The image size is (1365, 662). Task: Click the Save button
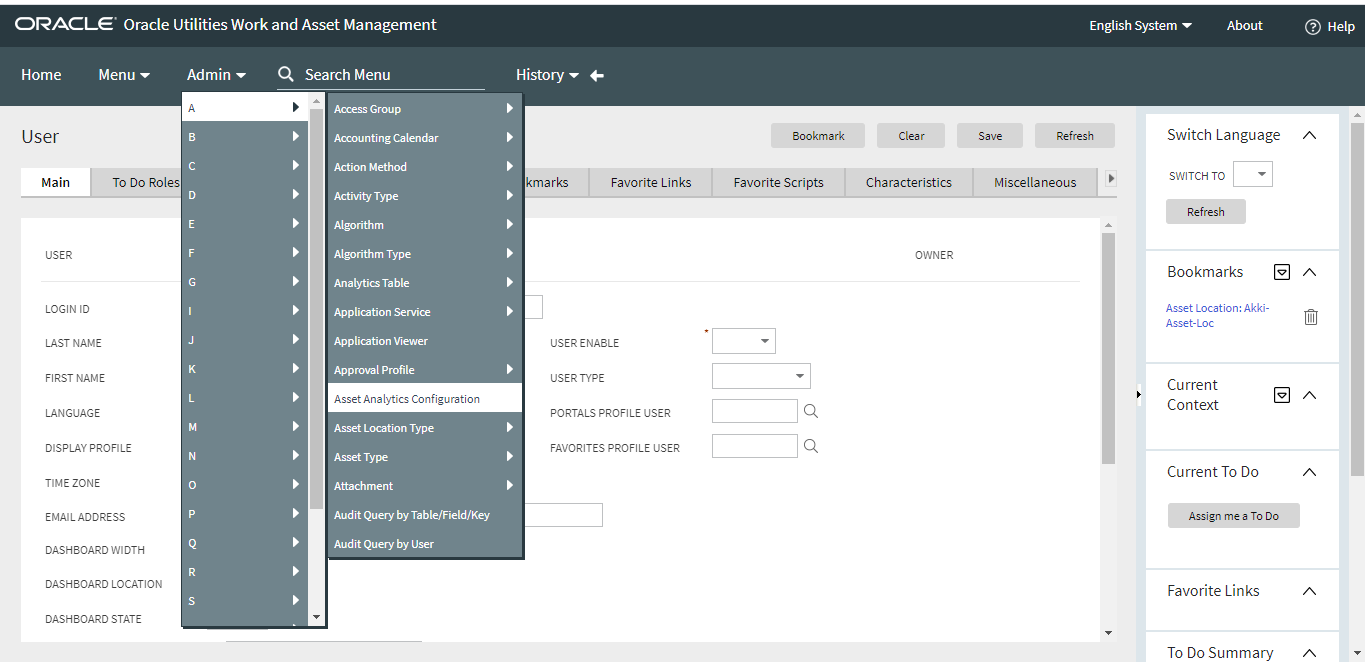click(x=989, y=135)
